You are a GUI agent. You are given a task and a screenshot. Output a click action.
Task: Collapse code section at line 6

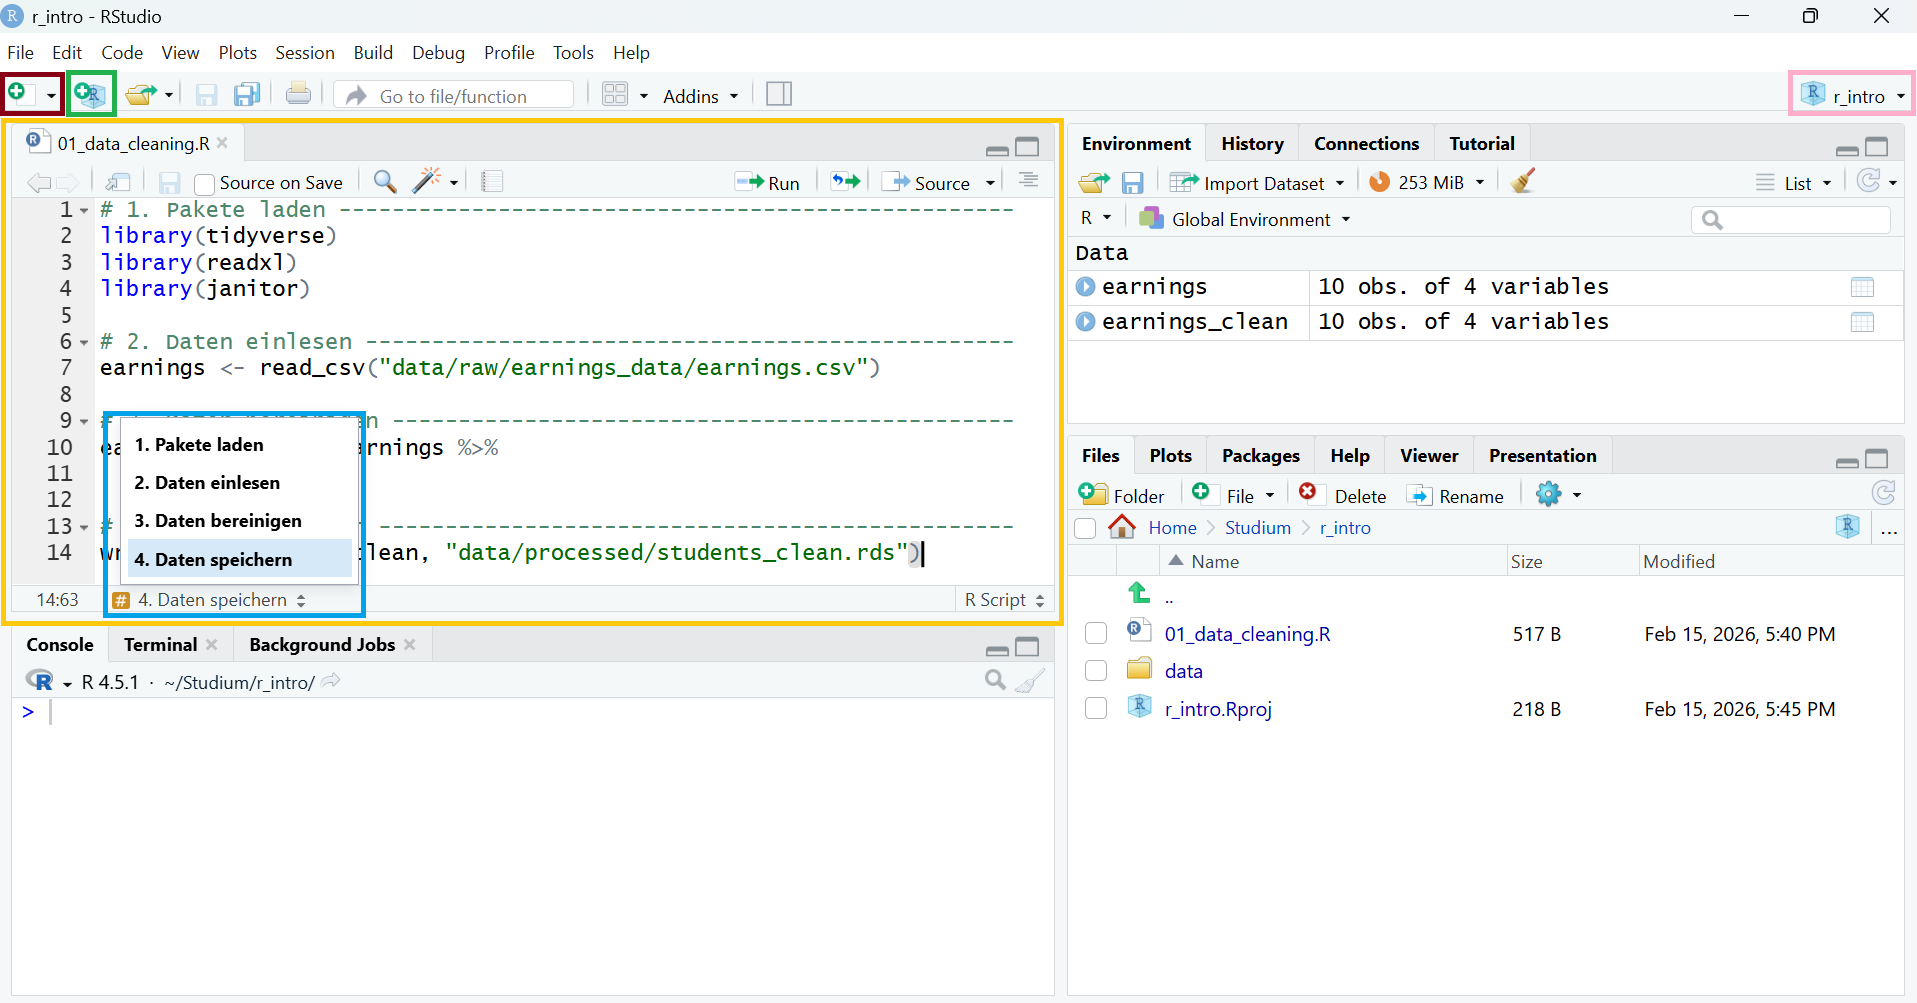click(84, 343)
